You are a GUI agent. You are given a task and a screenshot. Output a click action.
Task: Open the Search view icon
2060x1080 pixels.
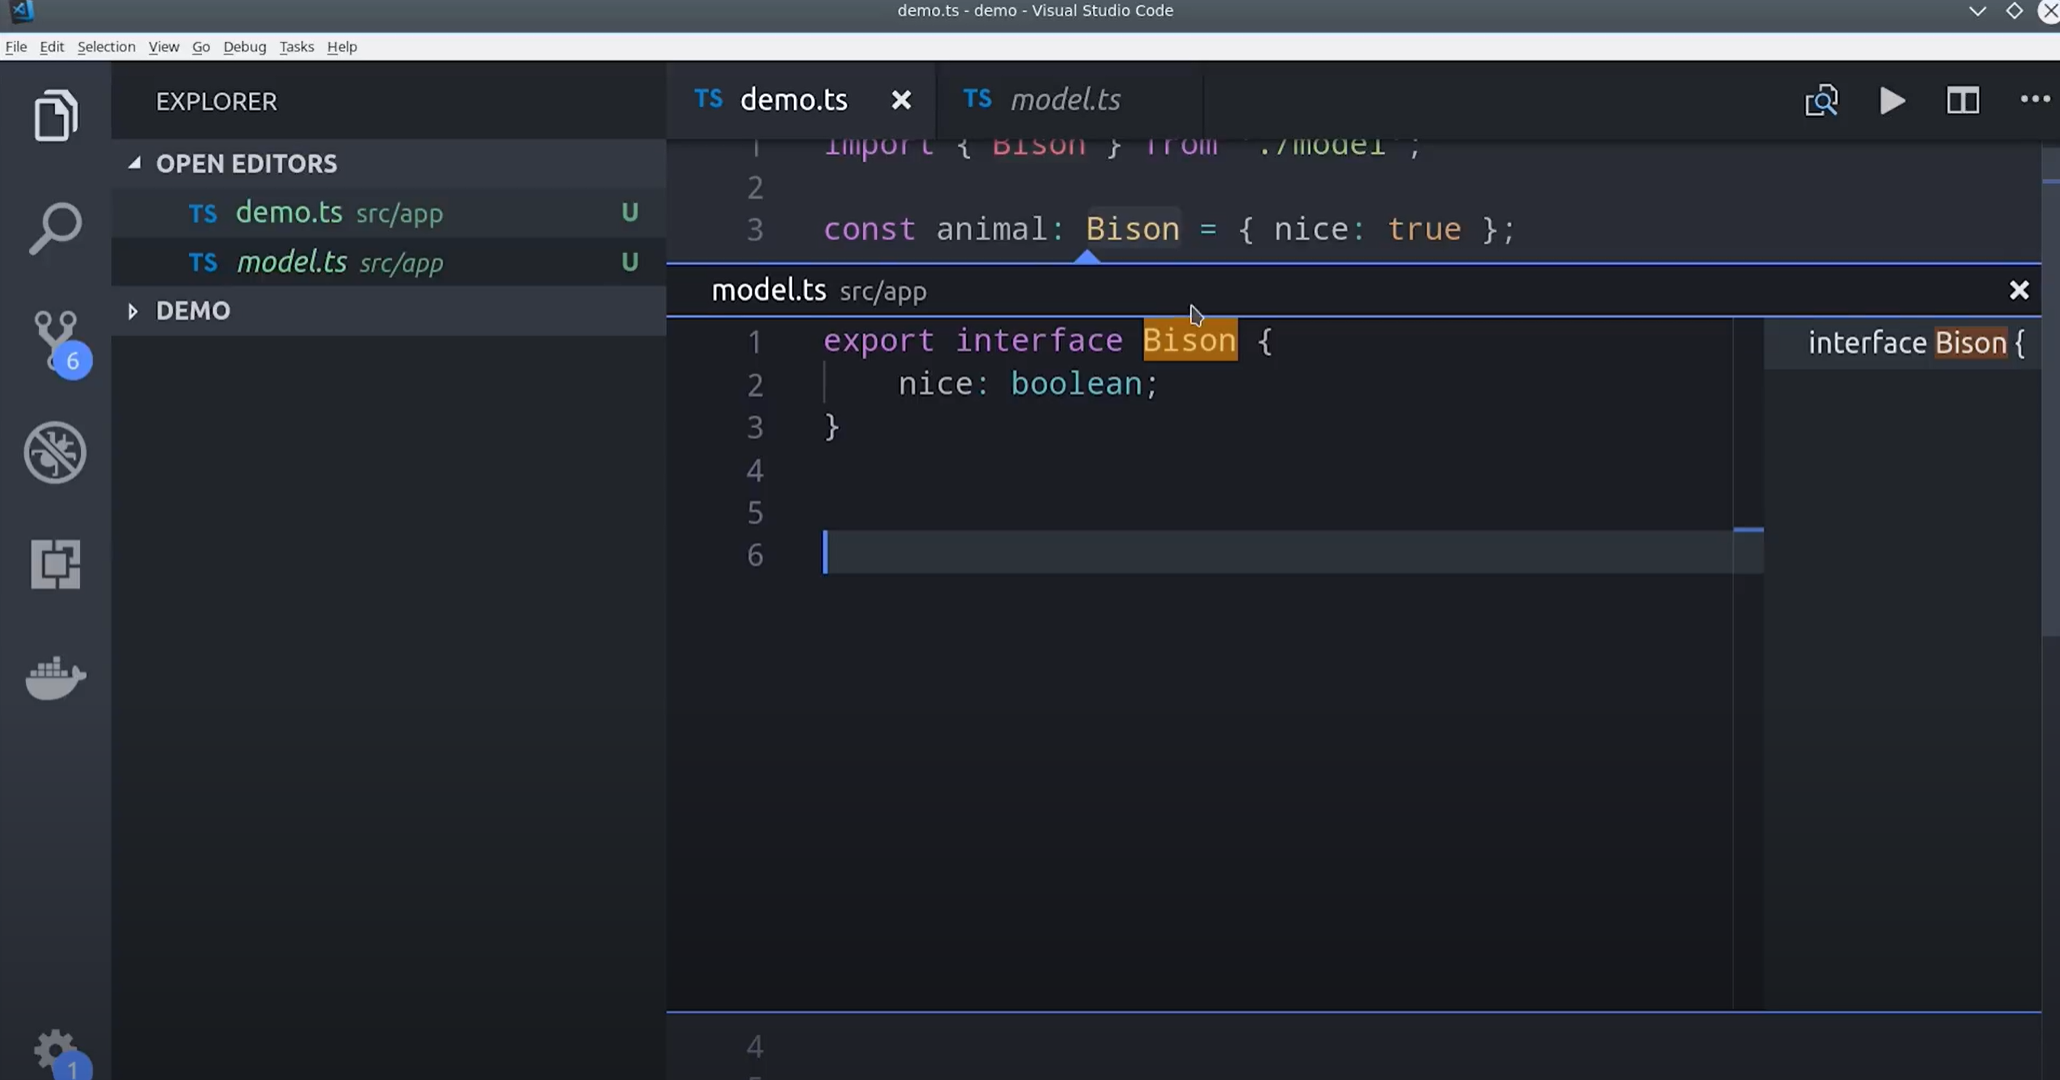pos(55,228)
